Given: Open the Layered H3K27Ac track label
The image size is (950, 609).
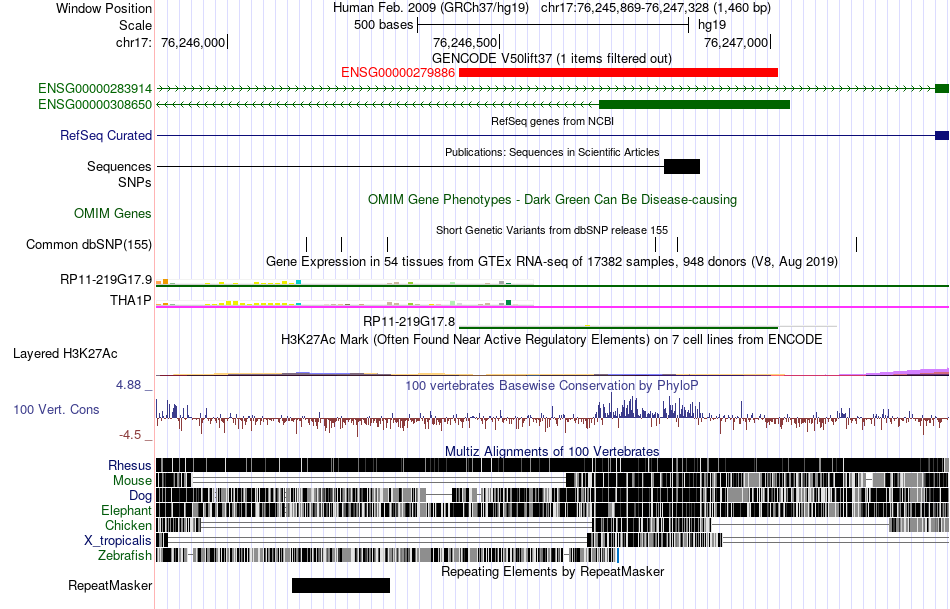Looking at the screenshot, I should tap(65, 354).
